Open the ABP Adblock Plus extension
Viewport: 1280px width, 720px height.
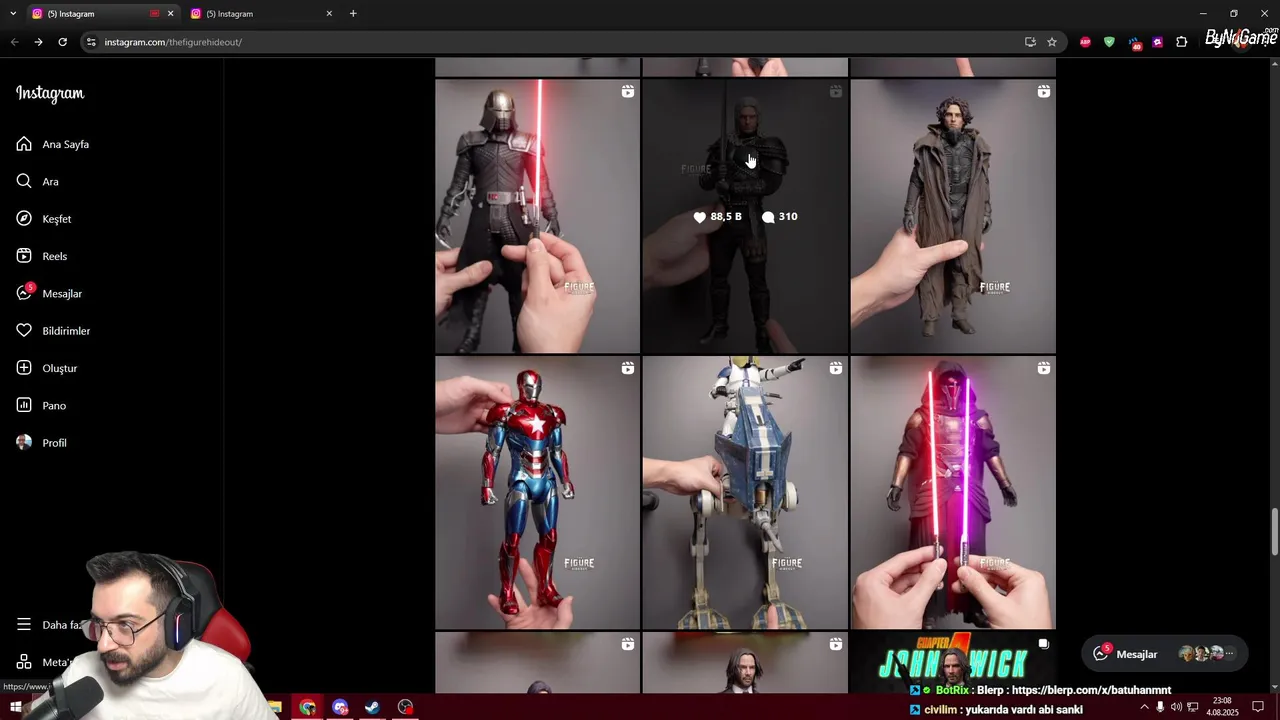pos(1085,42)
